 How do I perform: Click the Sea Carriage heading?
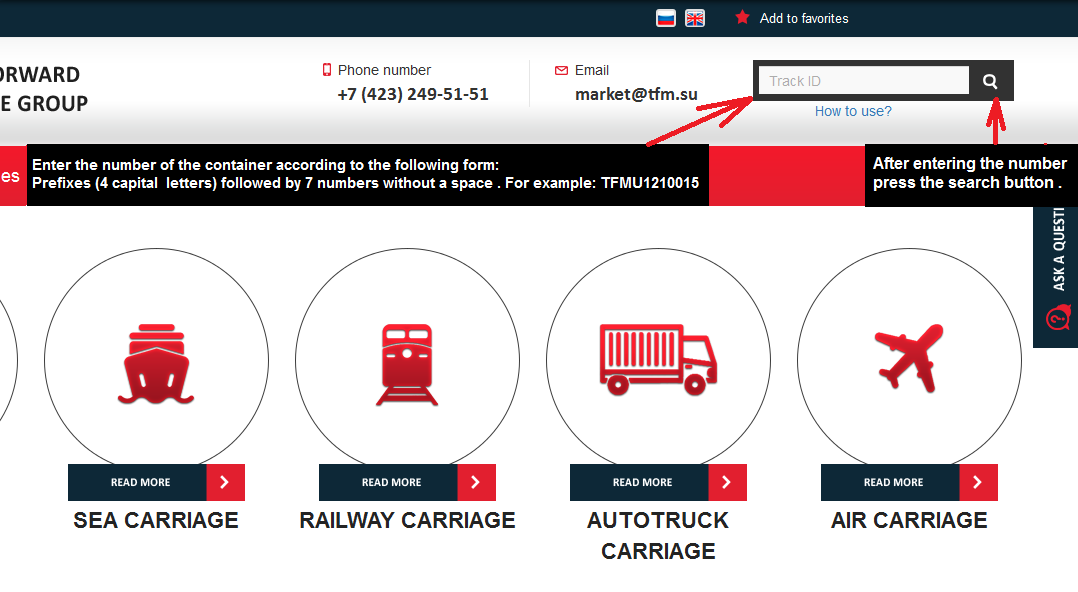(x=156, y=520)
